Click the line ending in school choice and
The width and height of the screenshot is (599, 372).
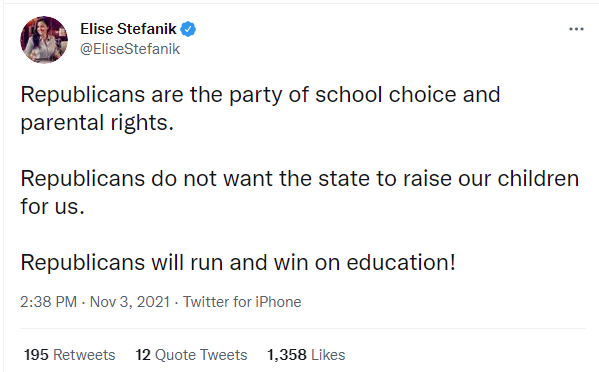260,95
